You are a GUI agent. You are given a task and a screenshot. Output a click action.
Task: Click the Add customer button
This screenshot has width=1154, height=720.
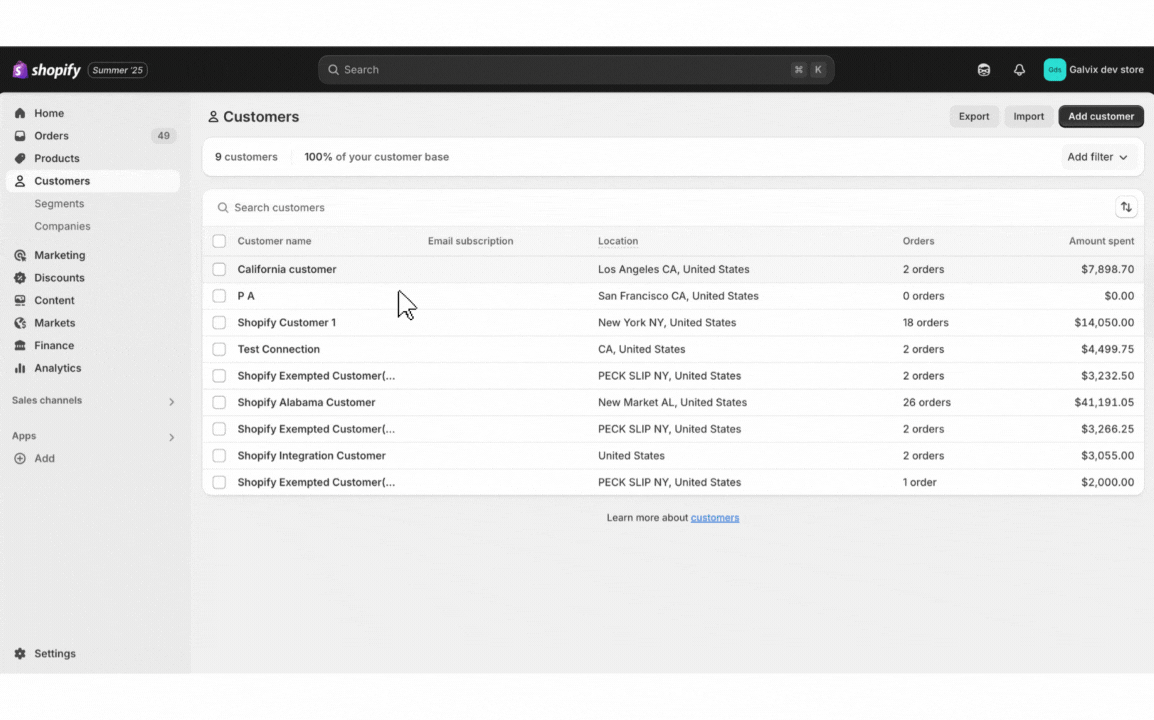click(x=1101, y=116)
